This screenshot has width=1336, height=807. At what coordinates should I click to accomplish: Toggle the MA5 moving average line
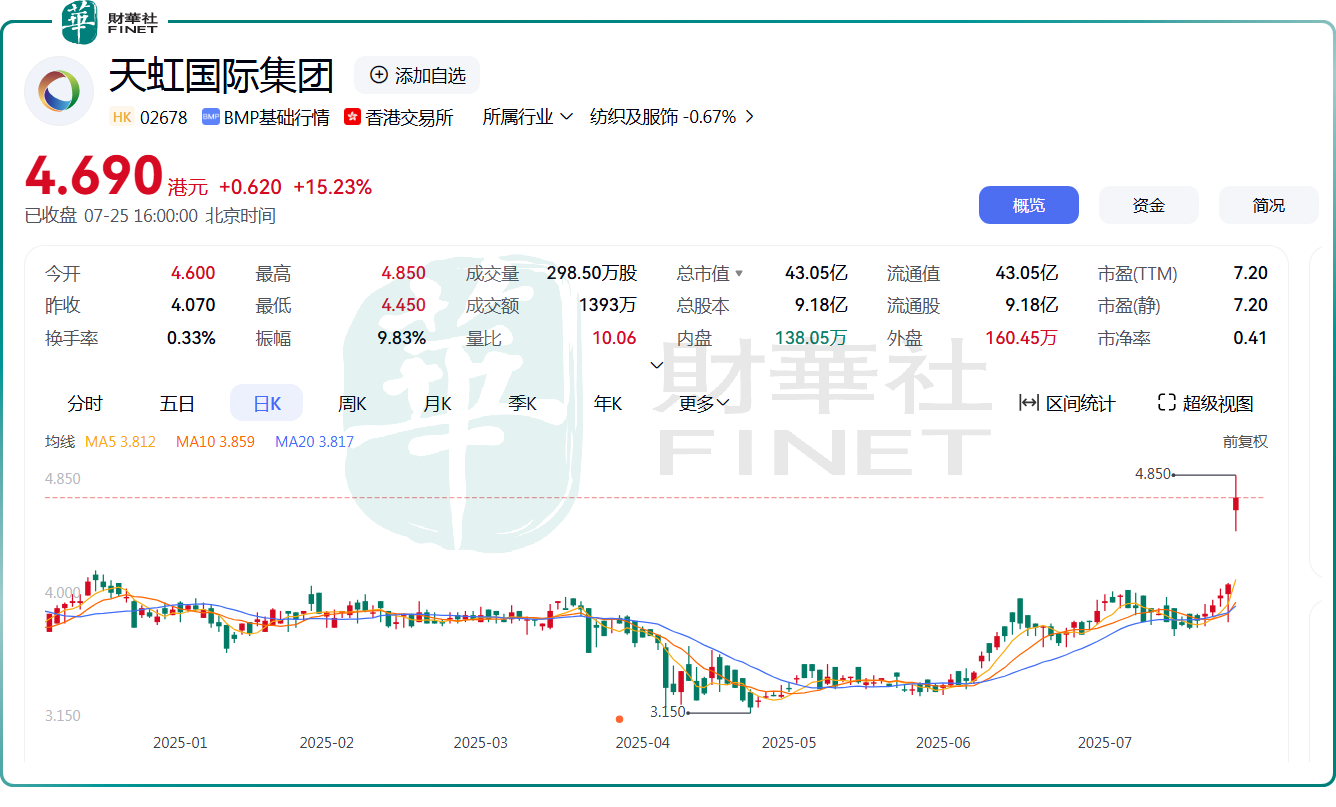click(x=120, y=441)
